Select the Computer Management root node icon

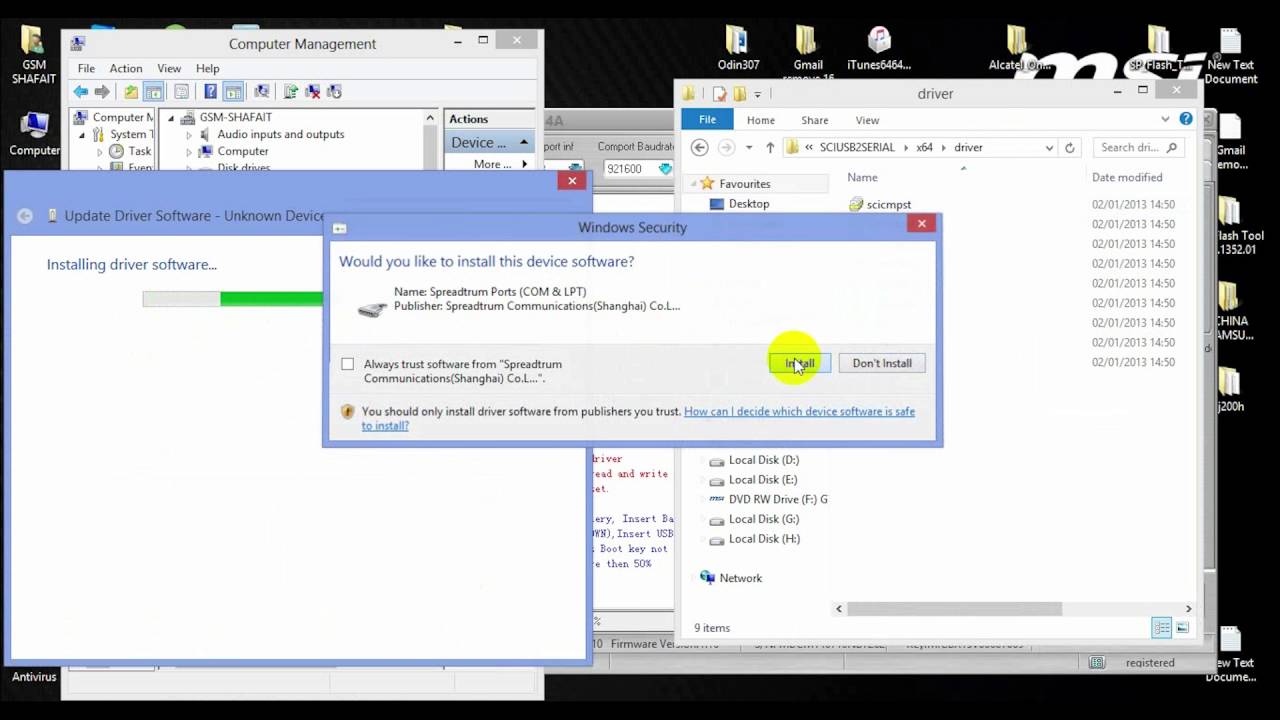[80, 117]
